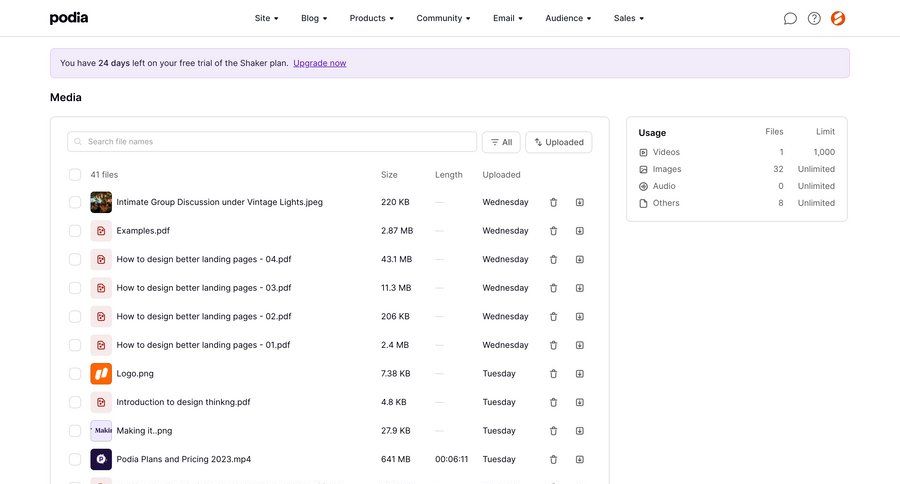The width and height of the screenshot is (900, 484).
Task: Expand the Blog dropdown menu
Action: click(x=314, y=18)
